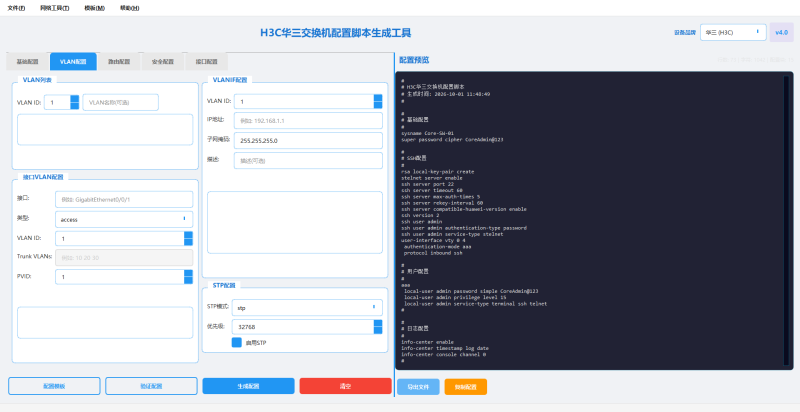Screen dimensions: 800x412
Task: Increase VLAN ID in the 接口VLAN配置 panel
Action: click(x=189, y=235)
